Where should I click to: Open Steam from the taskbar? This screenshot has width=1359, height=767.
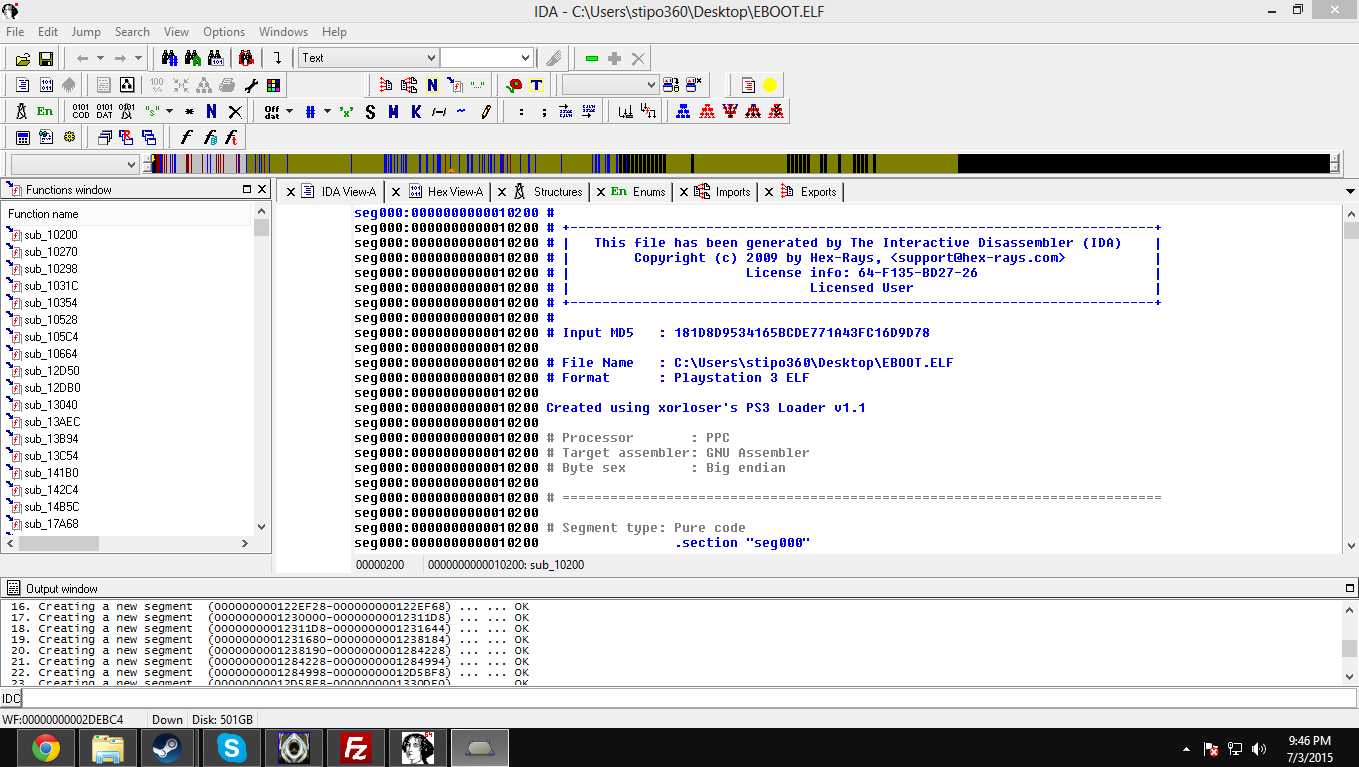tap(169, 747)
